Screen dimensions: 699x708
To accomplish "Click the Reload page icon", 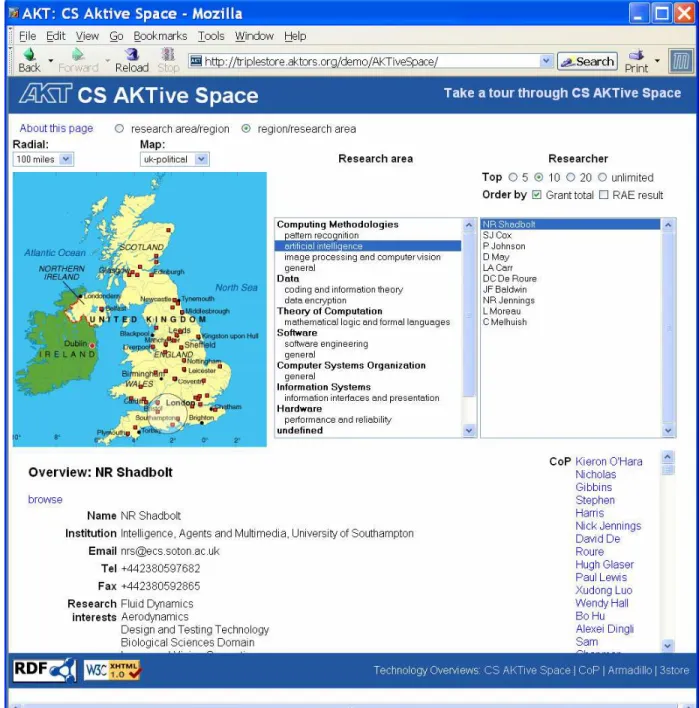I will (131, 55).
